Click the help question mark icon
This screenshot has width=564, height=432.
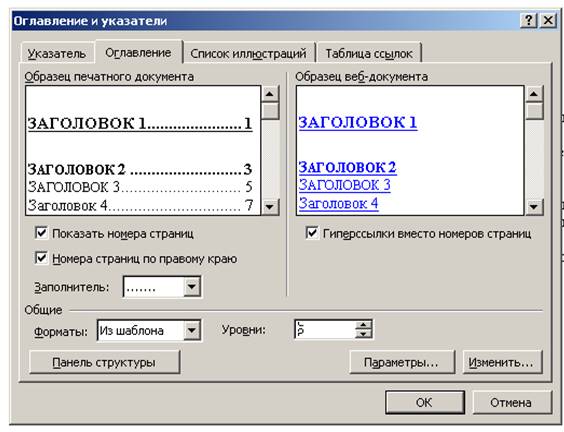(x=528, y=21)
